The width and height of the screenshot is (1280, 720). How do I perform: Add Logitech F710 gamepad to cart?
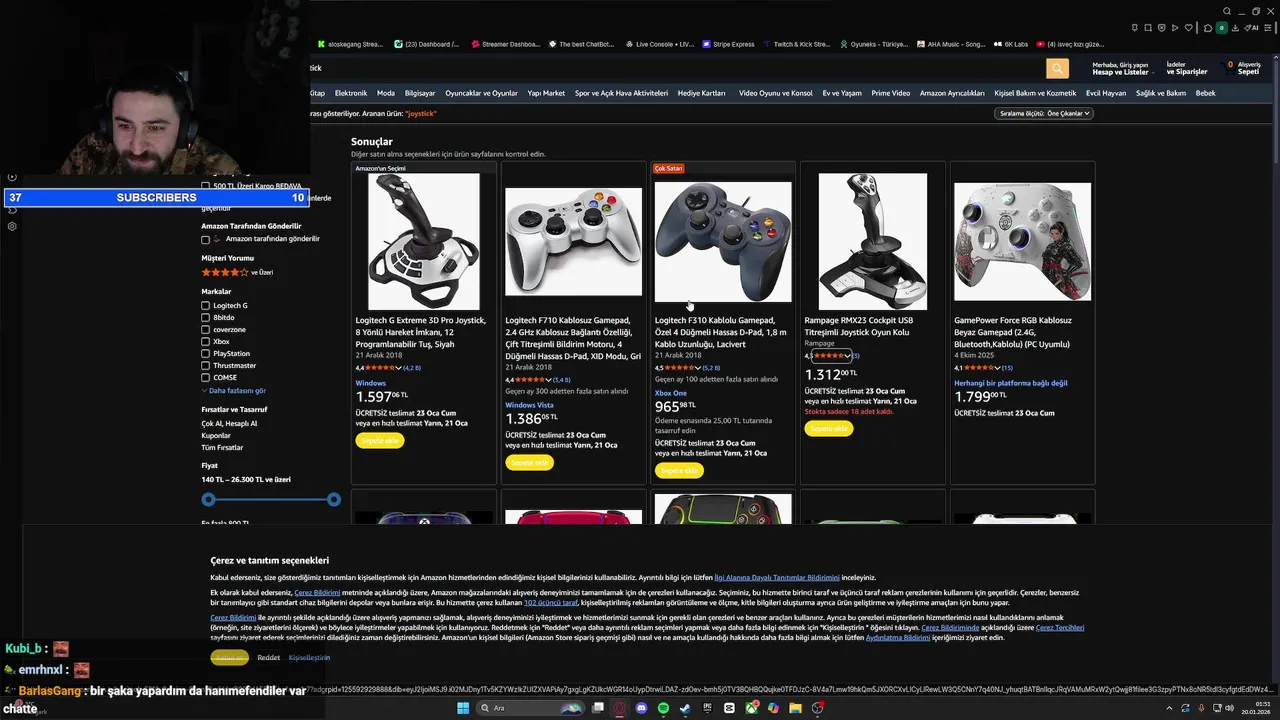[x=529, y=463]
